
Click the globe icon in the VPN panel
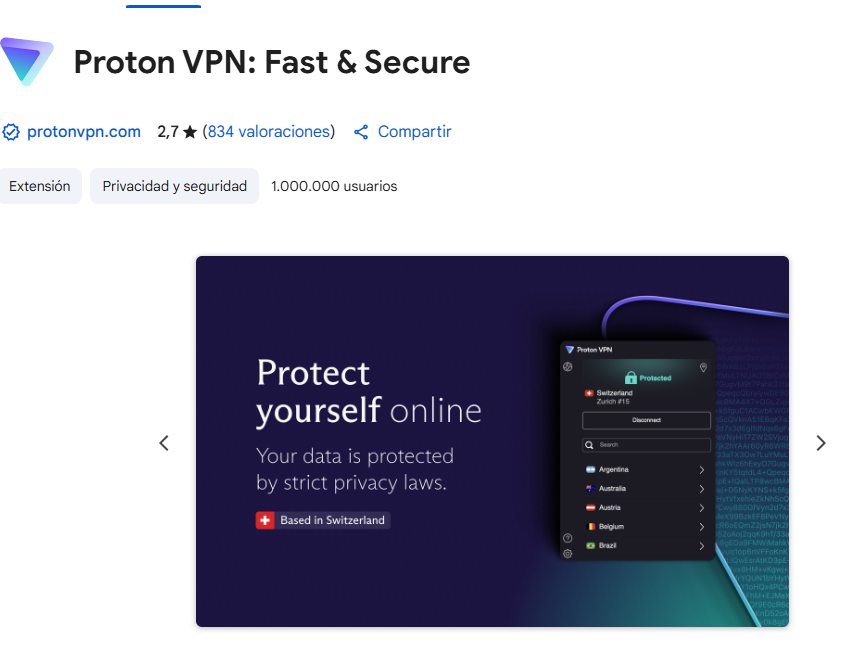pyautogui.click(x=568, y=368)
